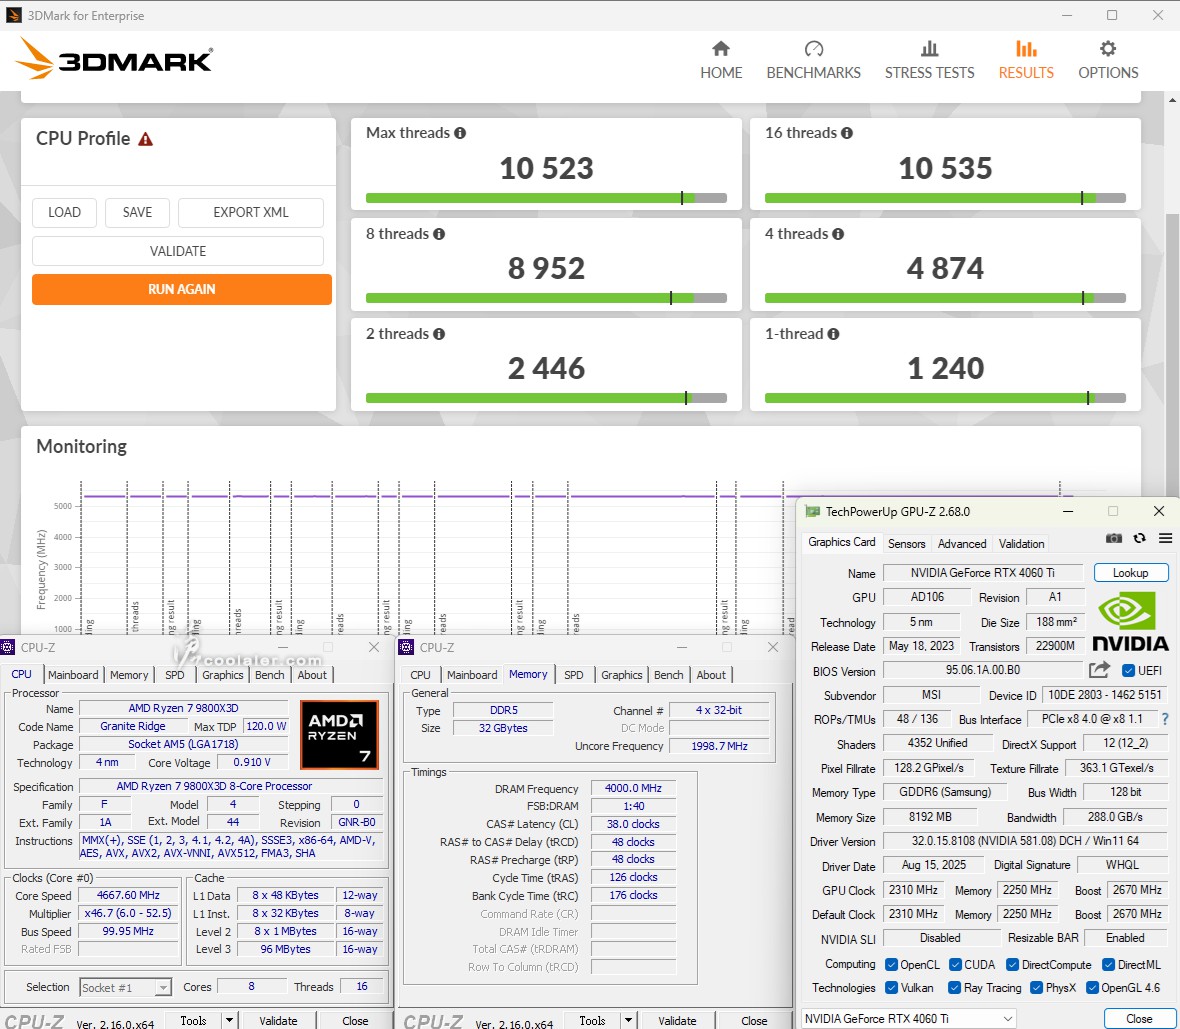This screenshot has width=1180, height=1029.
Task: Click the BIOS share/export arrow icon
Action: pos(1099,670)
